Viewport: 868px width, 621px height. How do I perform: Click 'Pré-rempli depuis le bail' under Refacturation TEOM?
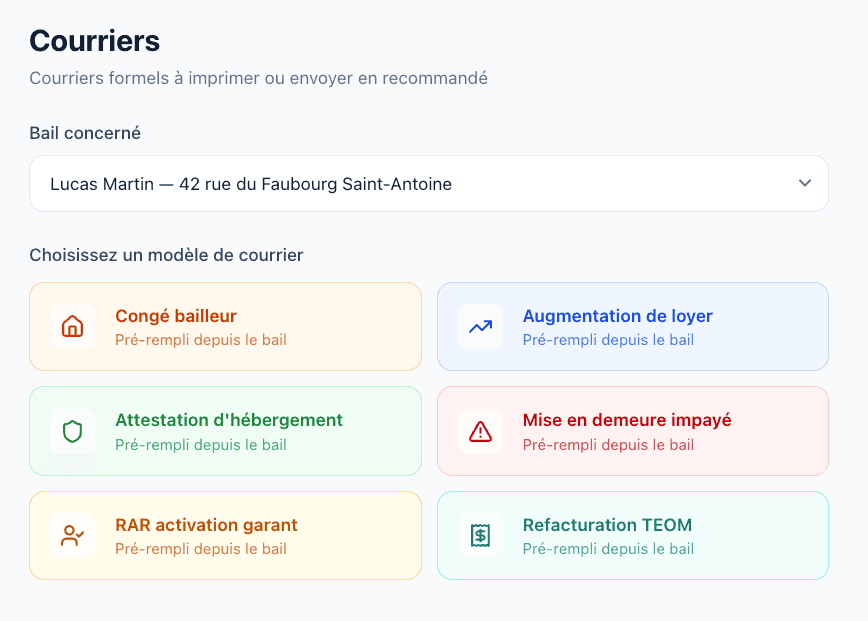(x=608, y=549)
